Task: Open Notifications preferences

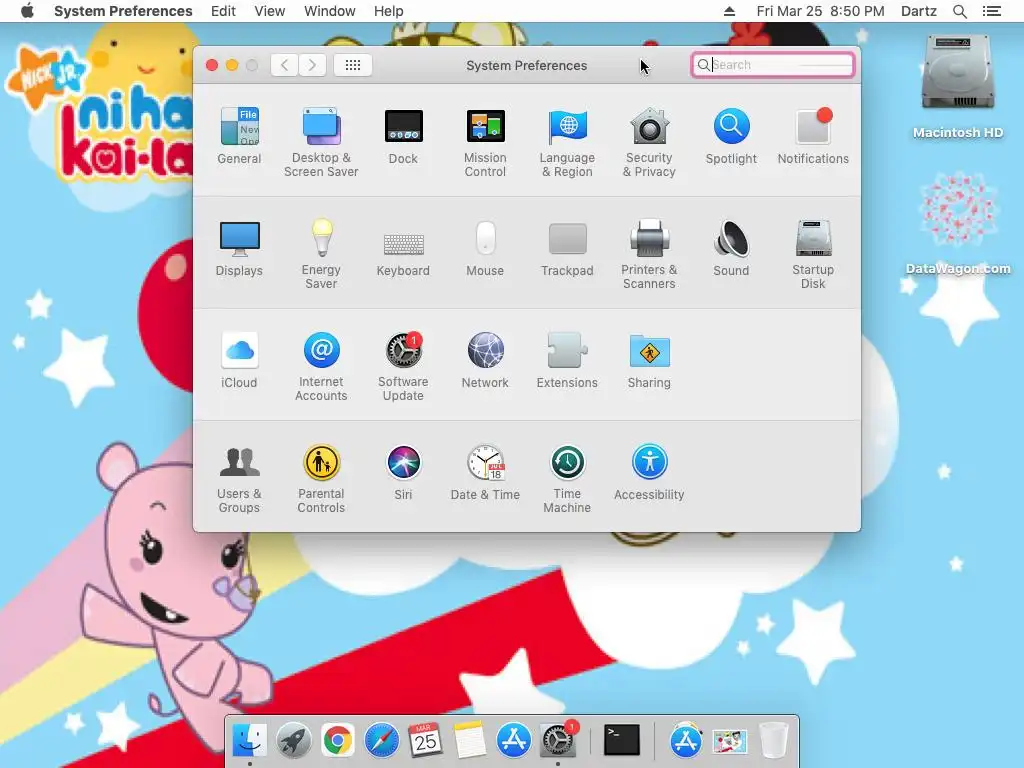Action: coord(813,135)
